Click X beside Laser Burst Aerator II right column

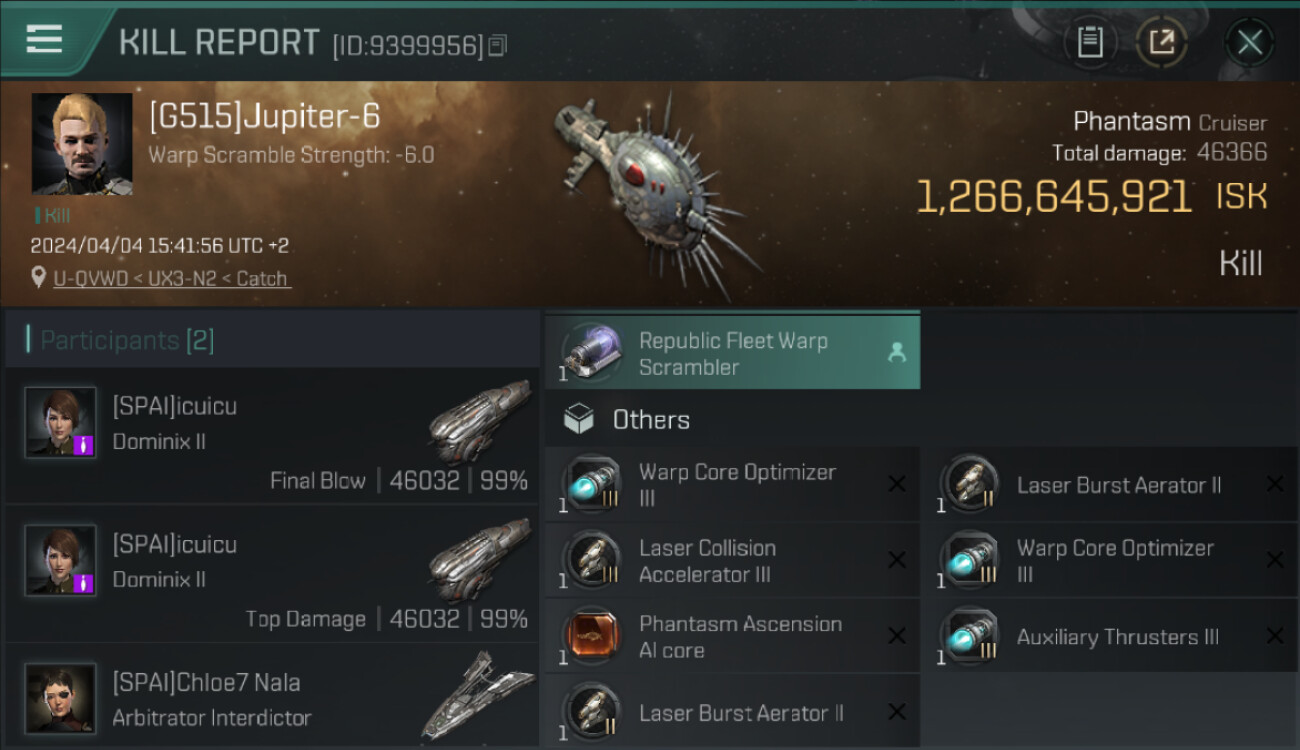click(x=1274, y=484)
